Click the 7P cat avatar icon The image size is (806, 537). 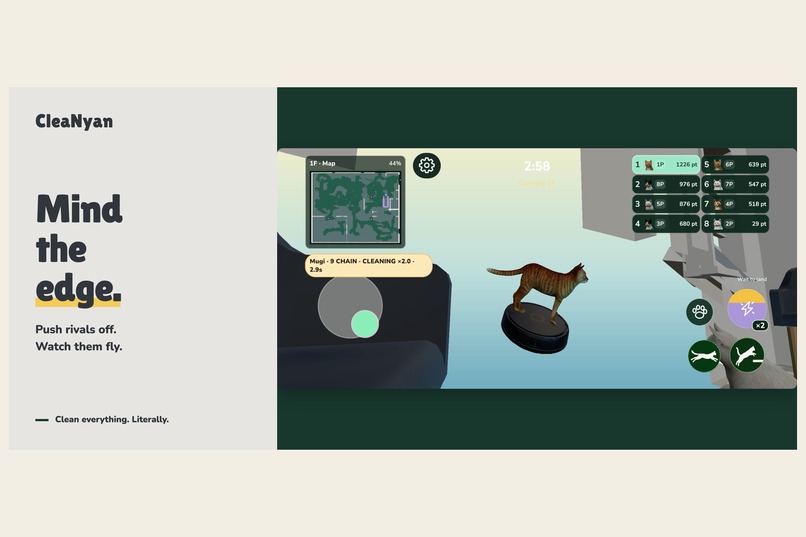click(x=718, y=184)
